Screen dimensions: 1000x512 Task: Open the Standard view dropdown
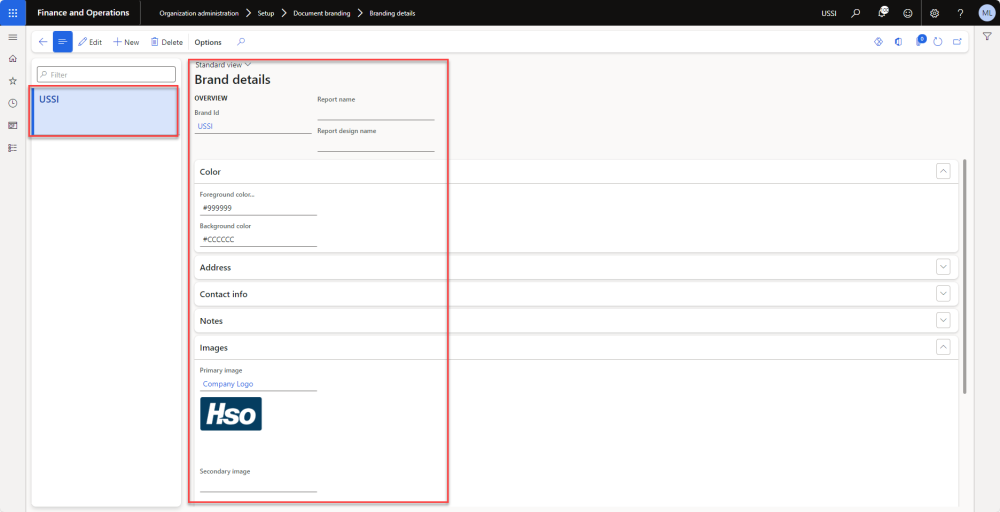[223, 64]
